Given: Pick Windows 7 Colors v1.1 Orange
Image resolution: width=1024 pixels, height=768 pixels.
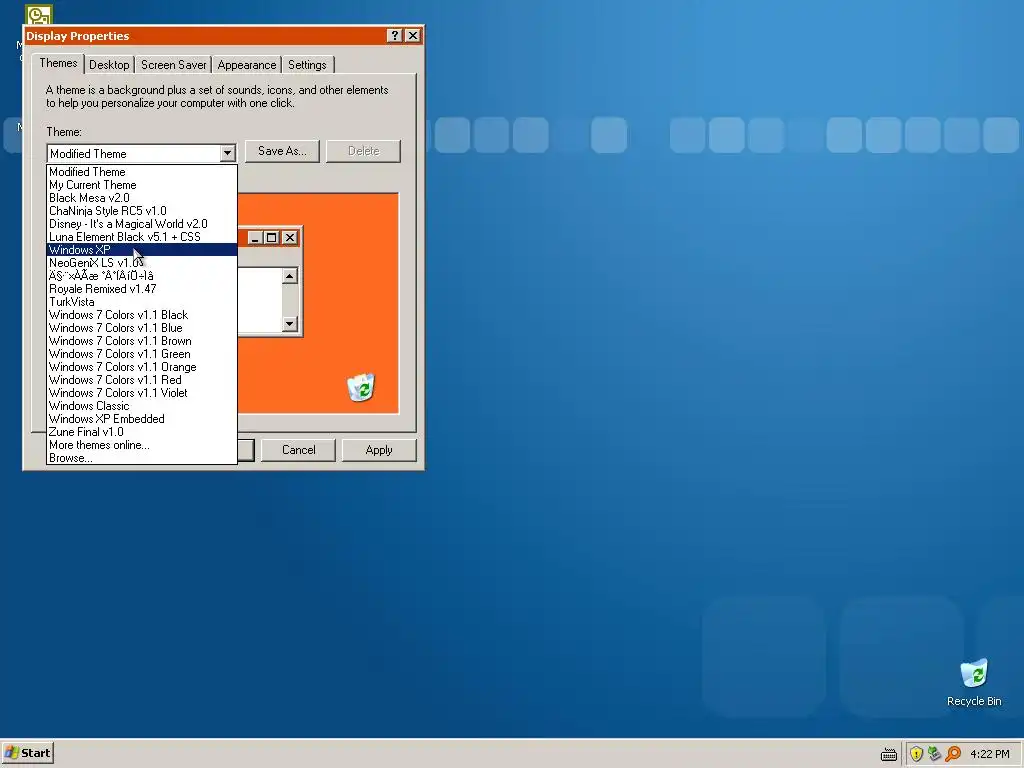Looking at the screenshot, I should (x=142, y=367).
